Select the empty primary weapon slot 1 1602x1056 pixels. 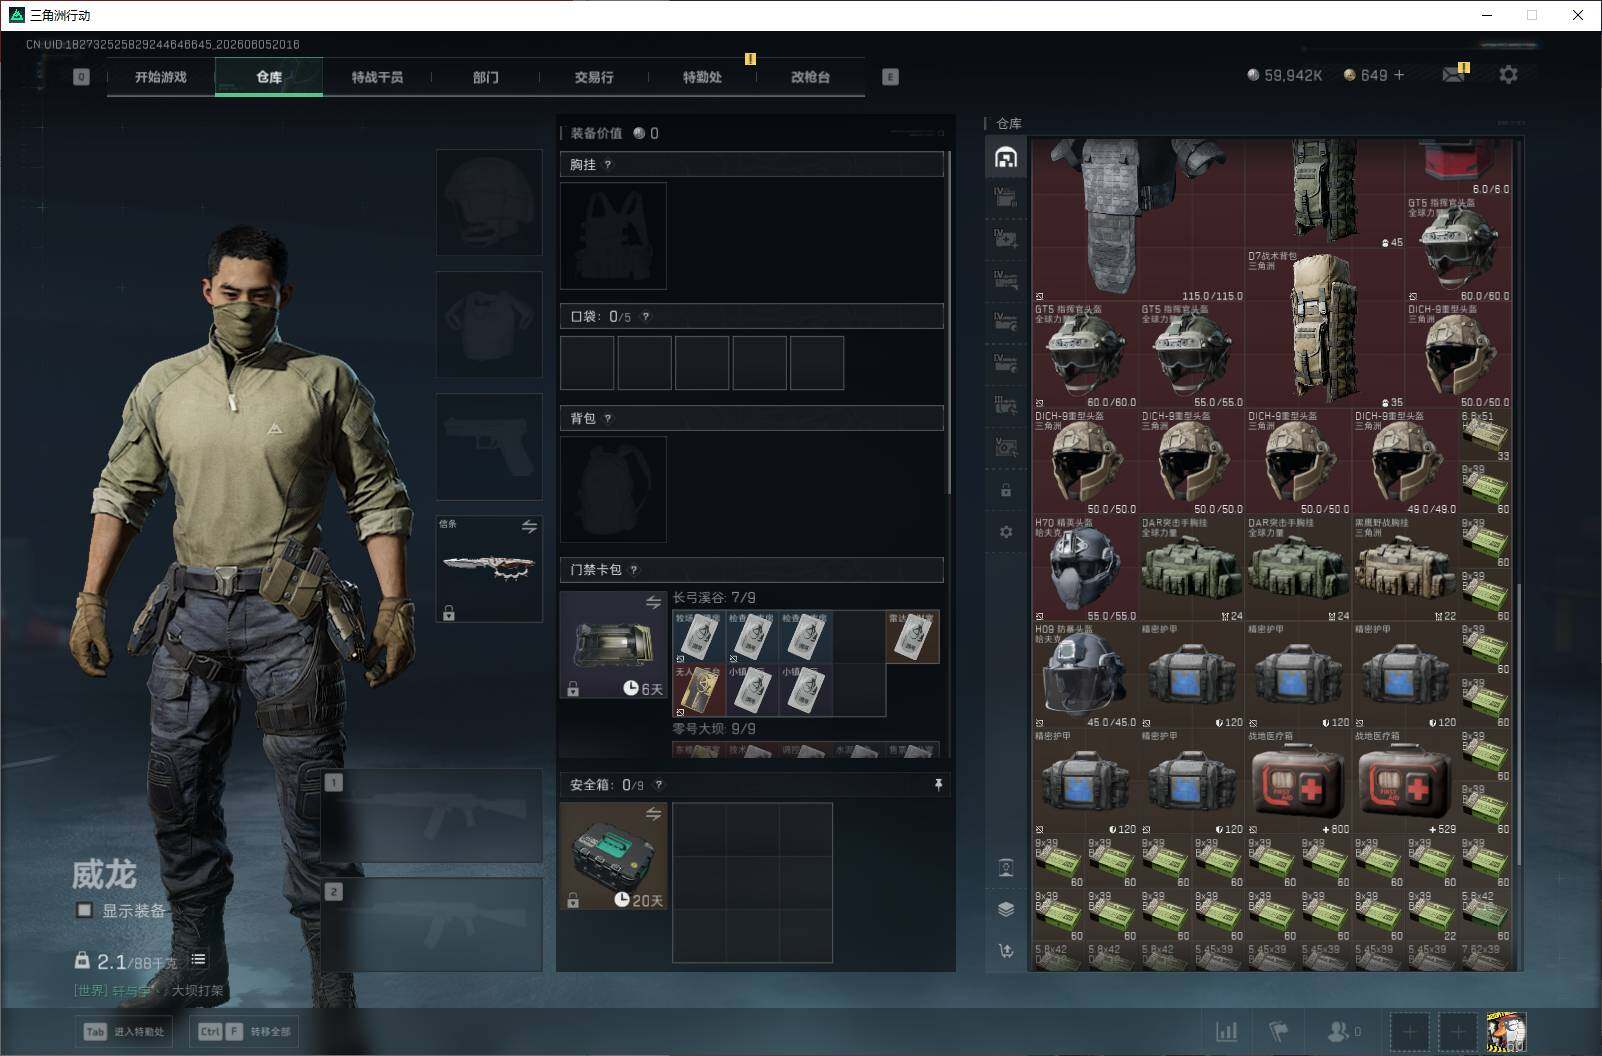pos(432,816)
